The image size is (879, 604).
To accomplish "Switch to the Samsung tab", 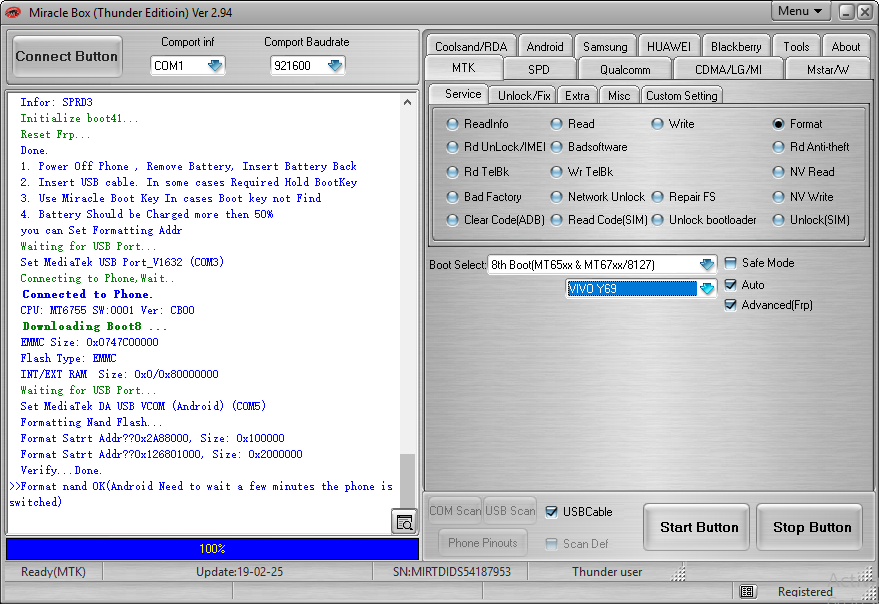I will pyautogui.click(x=605, y=47).
